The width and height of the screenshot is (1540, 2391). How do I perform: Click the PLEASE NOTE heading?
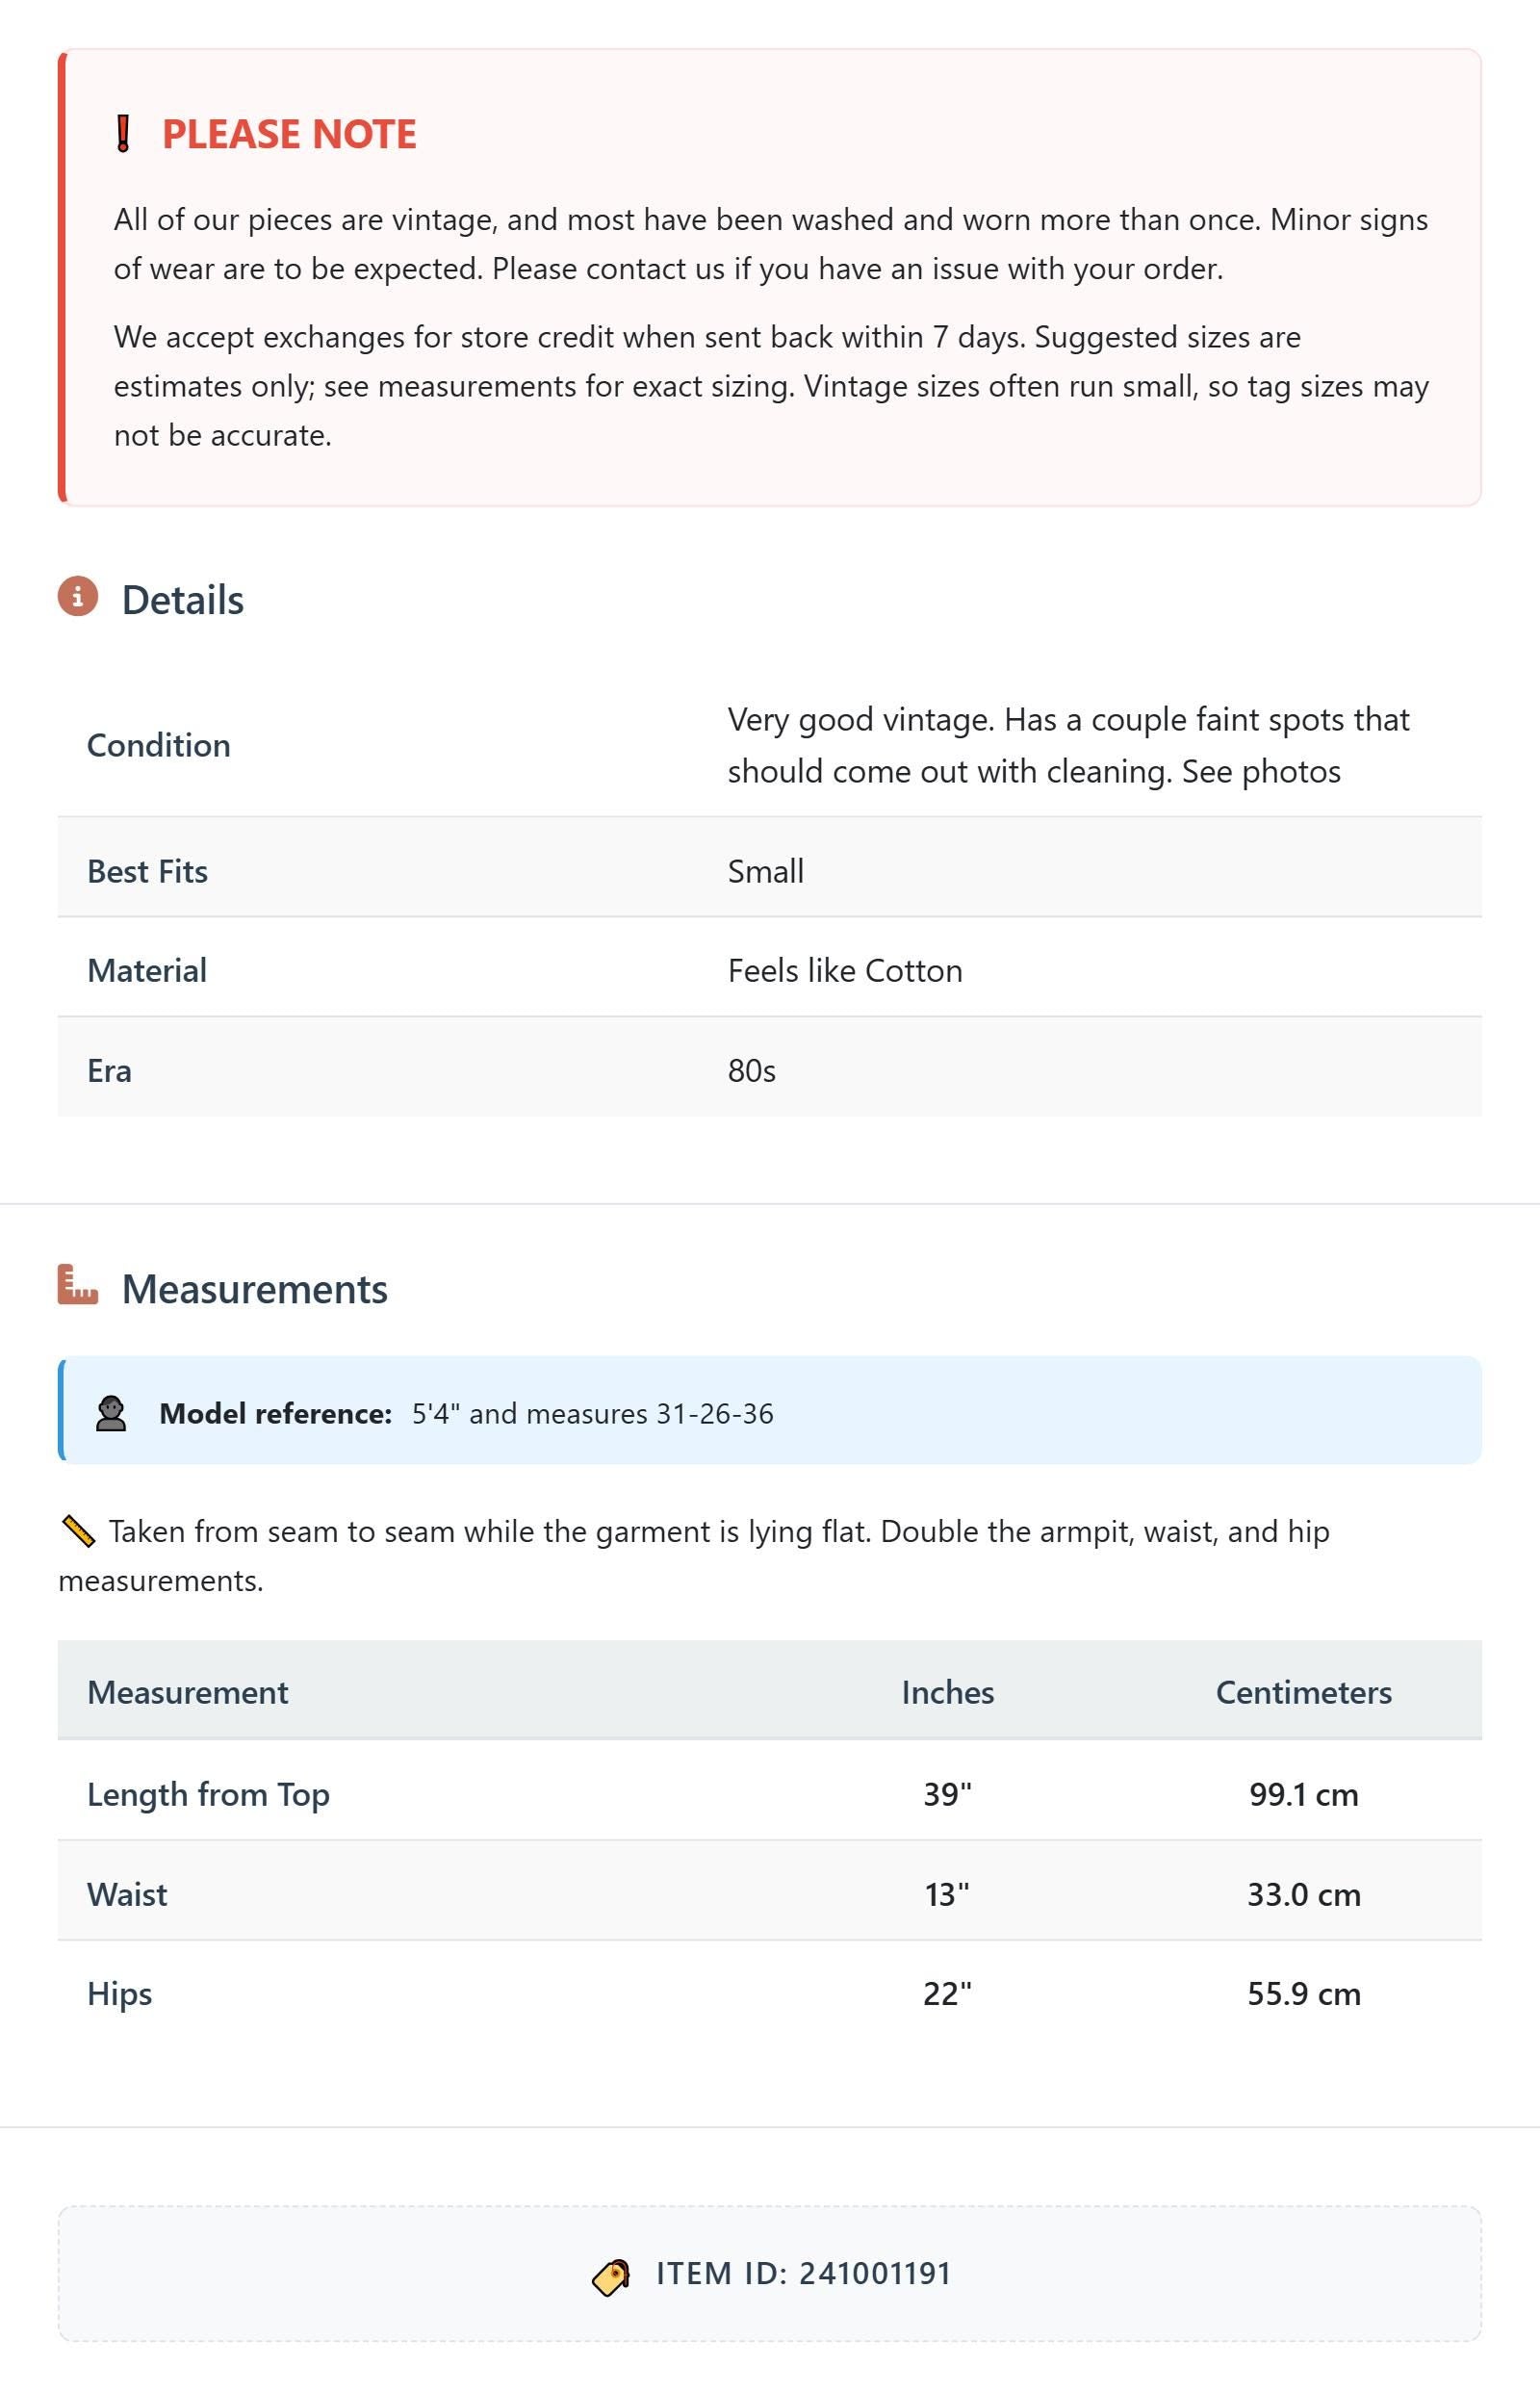(x=289, y=134)
